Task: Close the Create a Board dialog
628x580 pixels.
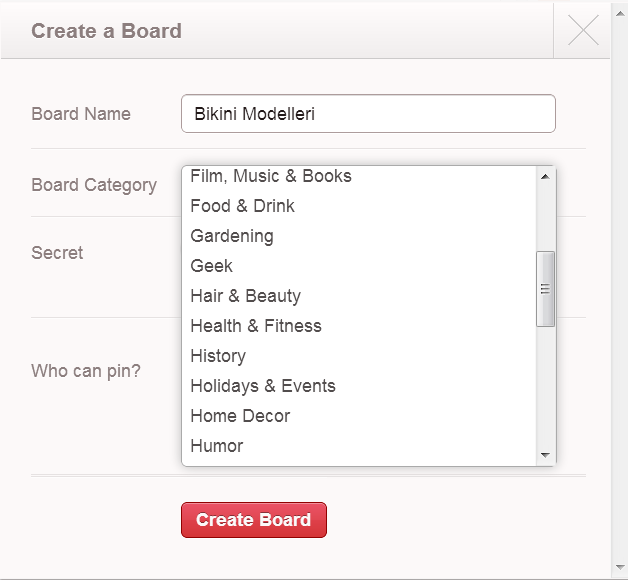Action: pyautogui.click(x=583, y=31)
